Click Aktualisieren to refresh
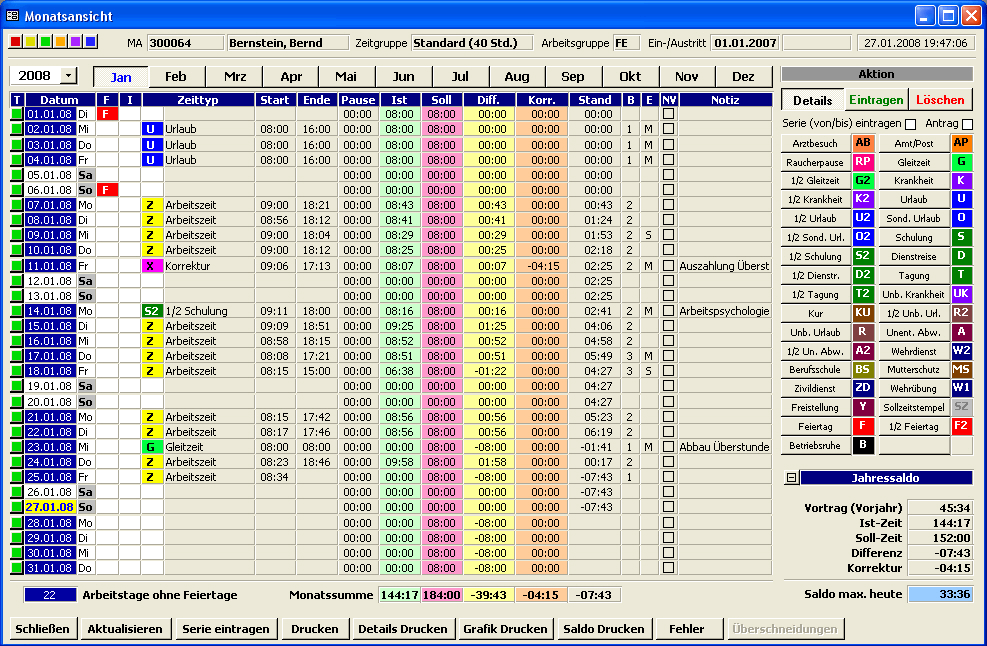 click(x=125, y=628)
